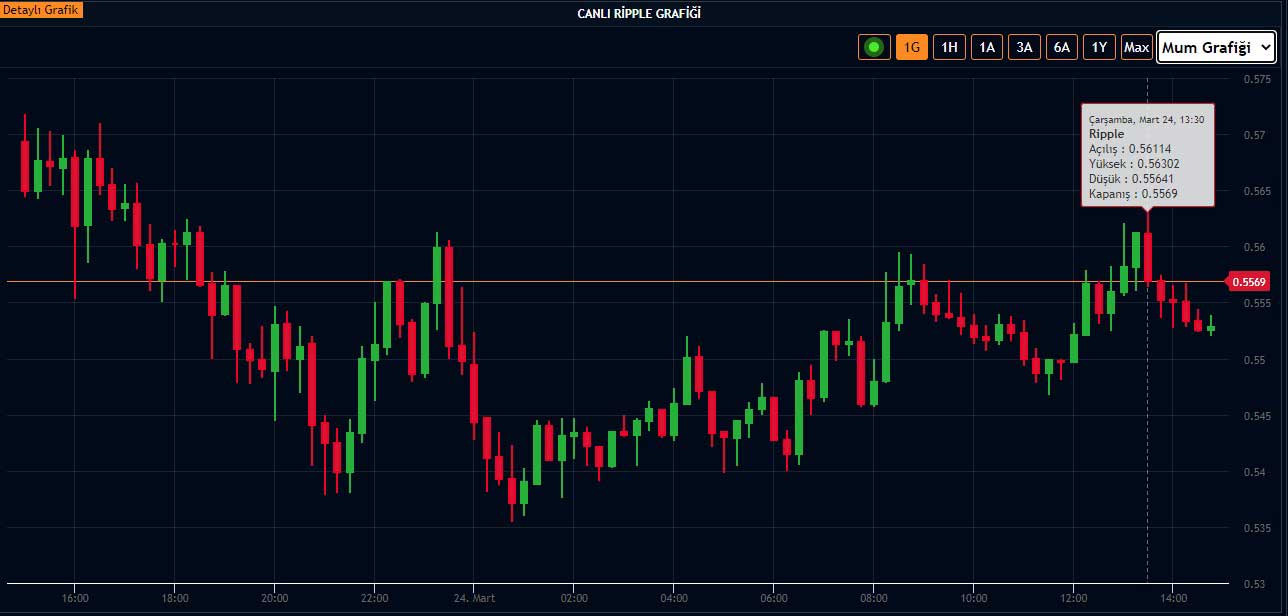Click the 20:00 time axis label

pyautogui.click(x=275, y=598)
